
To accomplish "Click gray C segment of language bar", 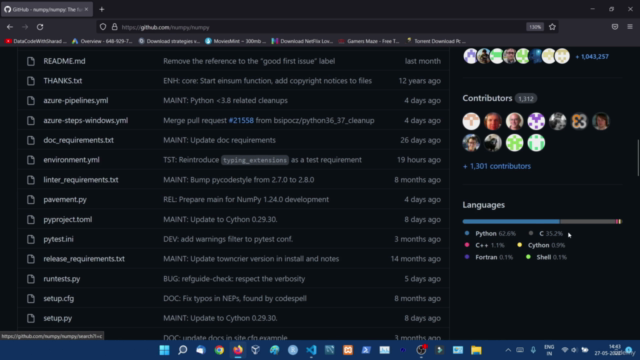I will coord(588,222).
